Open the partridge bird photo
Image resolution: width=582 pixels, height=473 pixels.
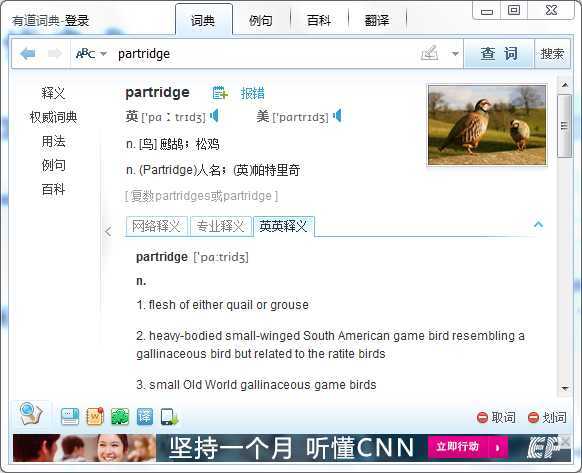pyautogui.click(x=487, y=125)
